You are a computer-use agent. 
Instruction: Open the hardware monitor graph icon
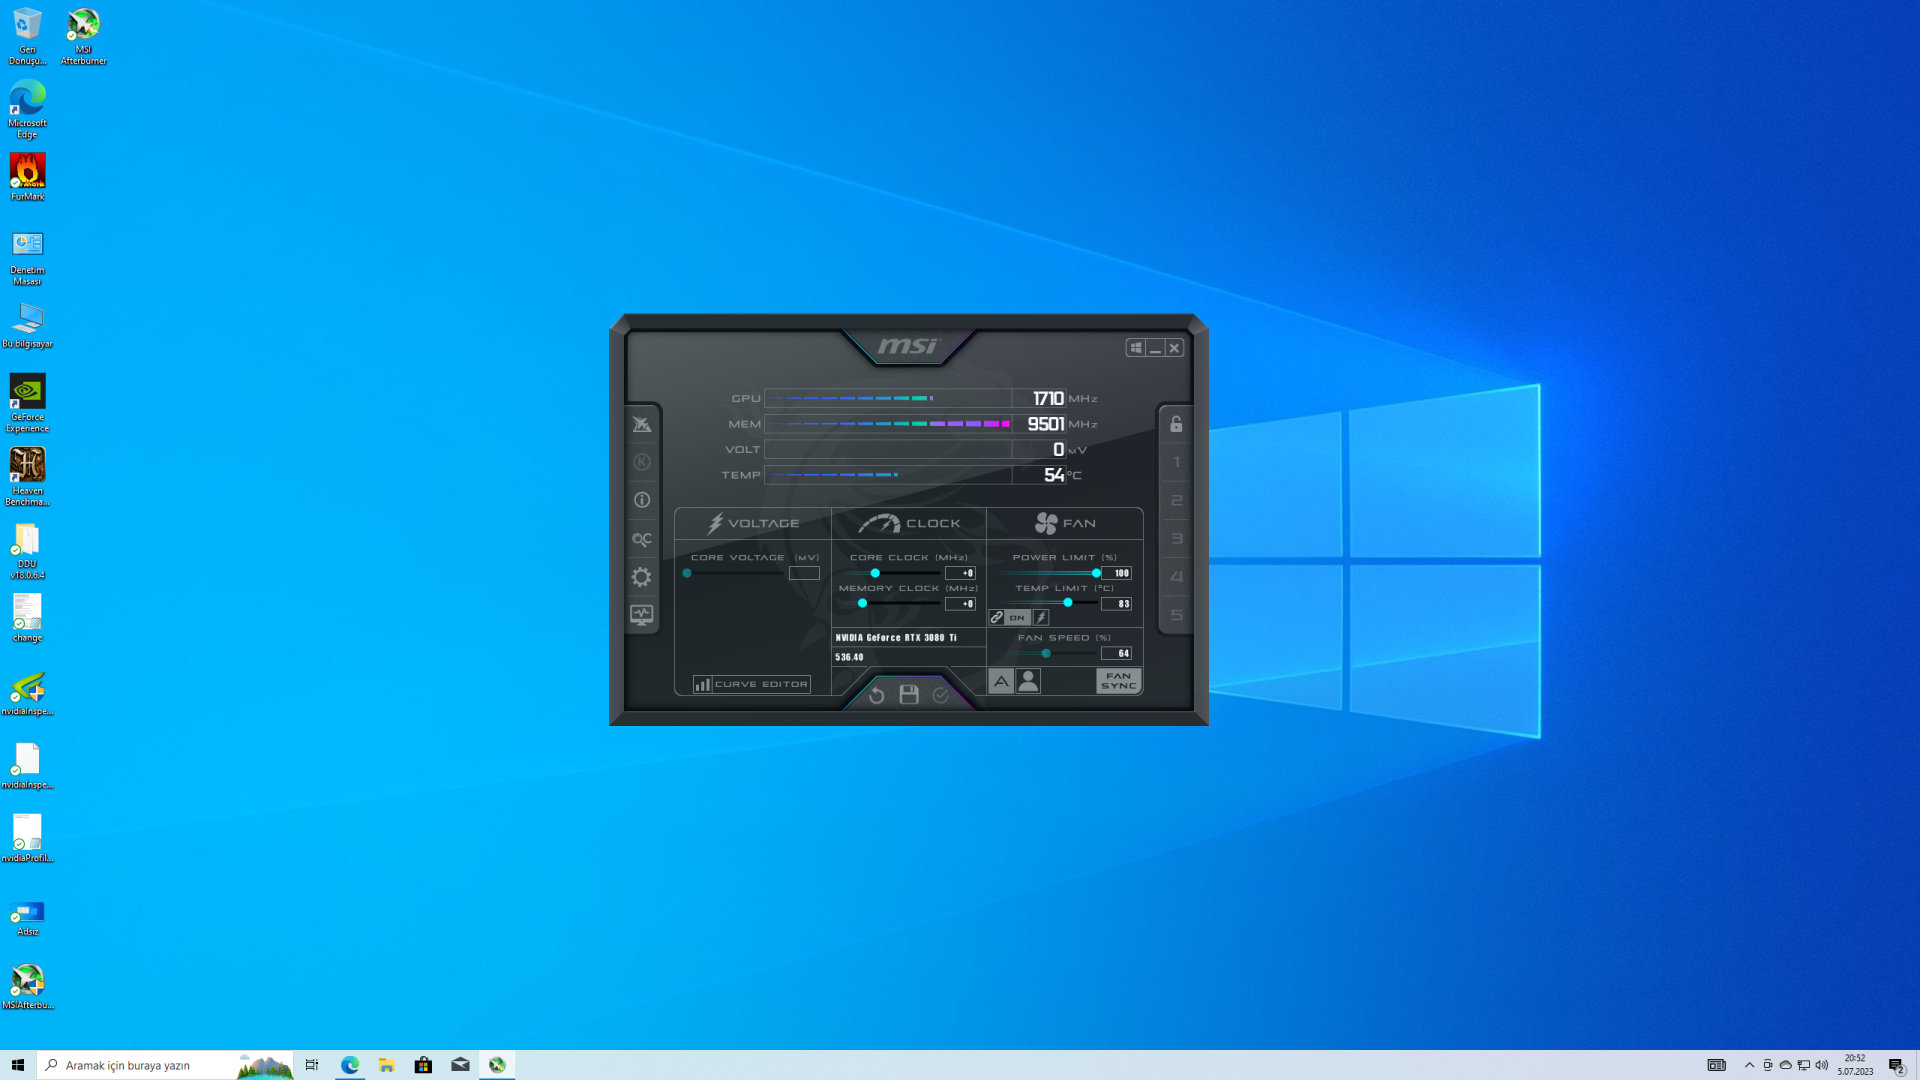coord(641,615)
